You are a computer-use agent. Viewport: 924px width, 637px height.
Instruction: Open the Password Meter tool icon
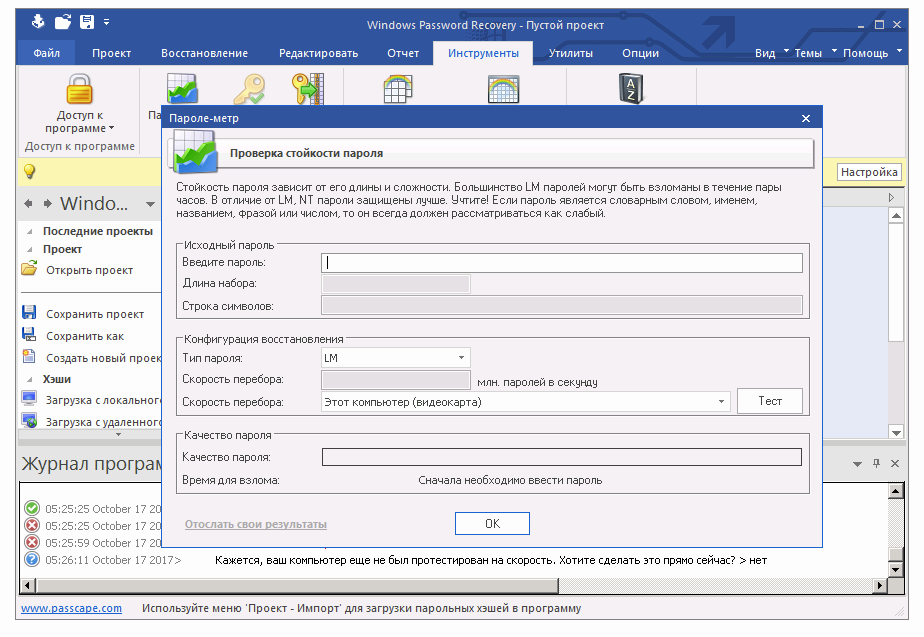tap(184, 89)
